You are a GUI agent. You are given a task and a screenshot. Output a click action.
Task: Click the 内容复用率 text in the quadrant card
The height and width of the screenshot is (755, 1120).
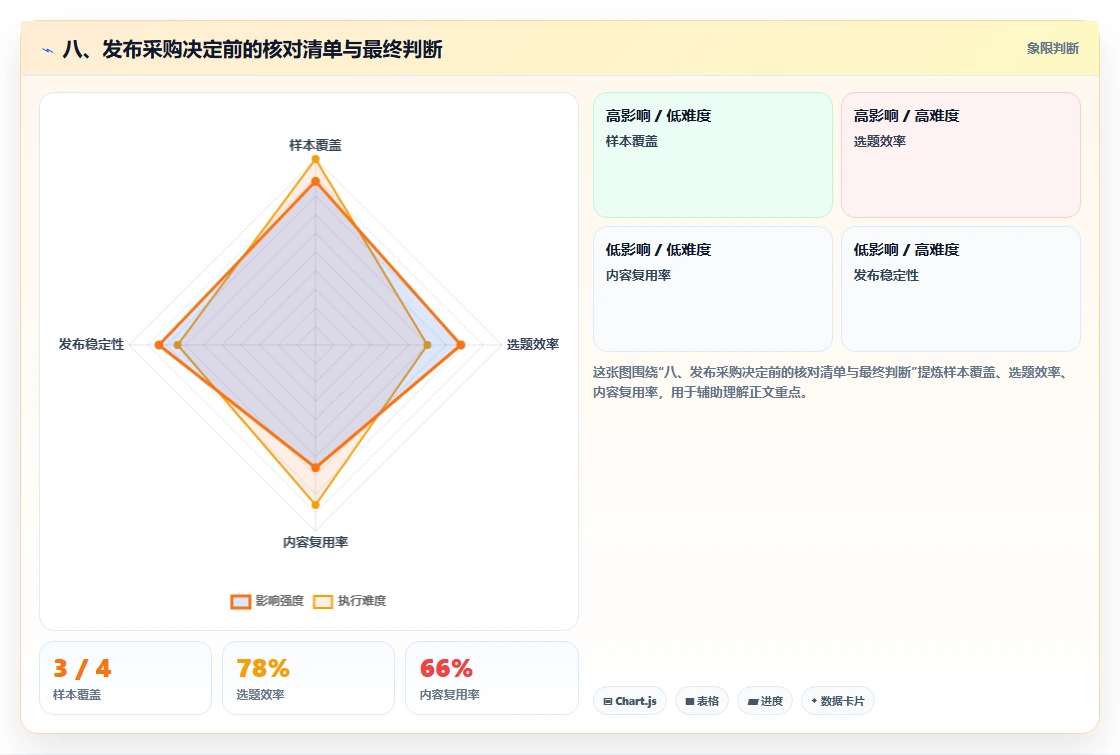638,275
